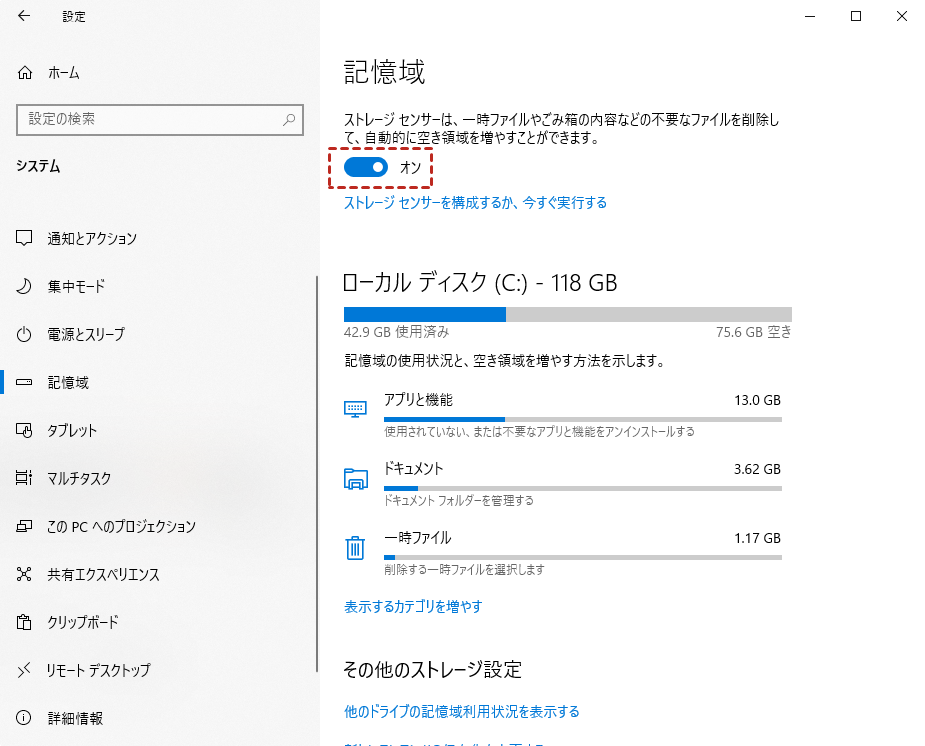Click the 詳細情報 info icon
The image size is (925, 746).
click(x=24, y=718)
